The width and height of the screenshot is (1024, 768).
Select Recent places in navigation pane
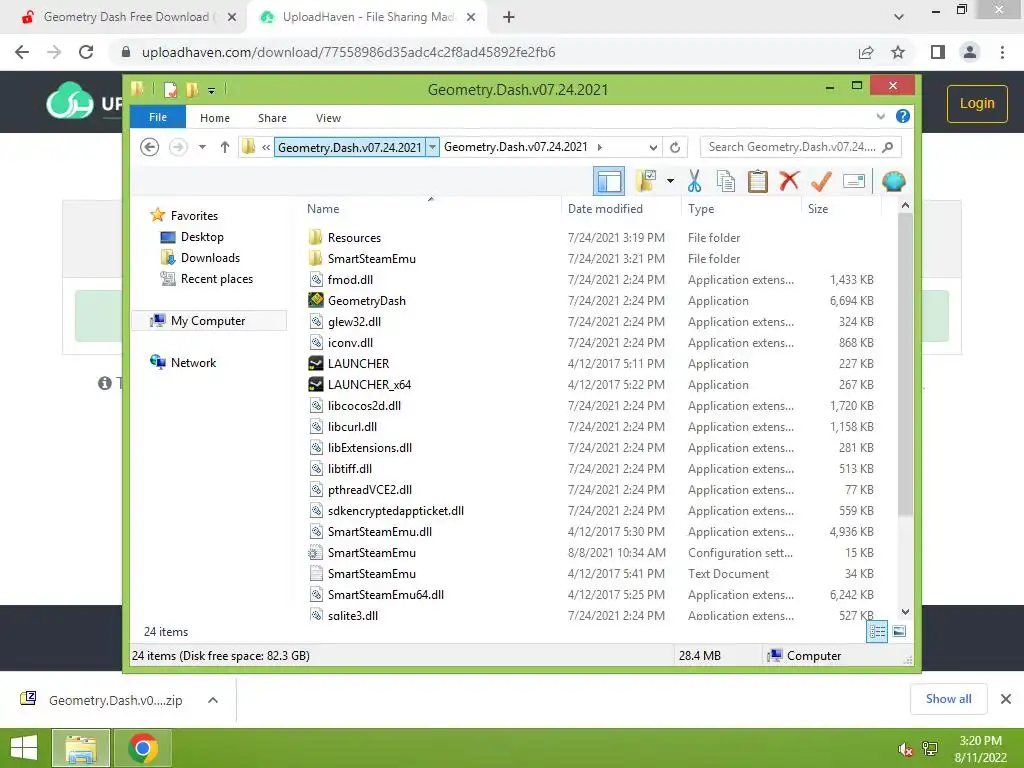click(206, 279)
